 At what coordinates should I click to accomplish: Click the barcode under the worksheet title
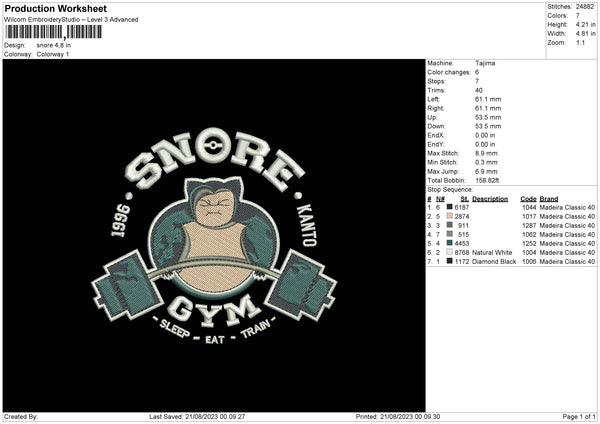pyautogui.click(x=53, y=32)
